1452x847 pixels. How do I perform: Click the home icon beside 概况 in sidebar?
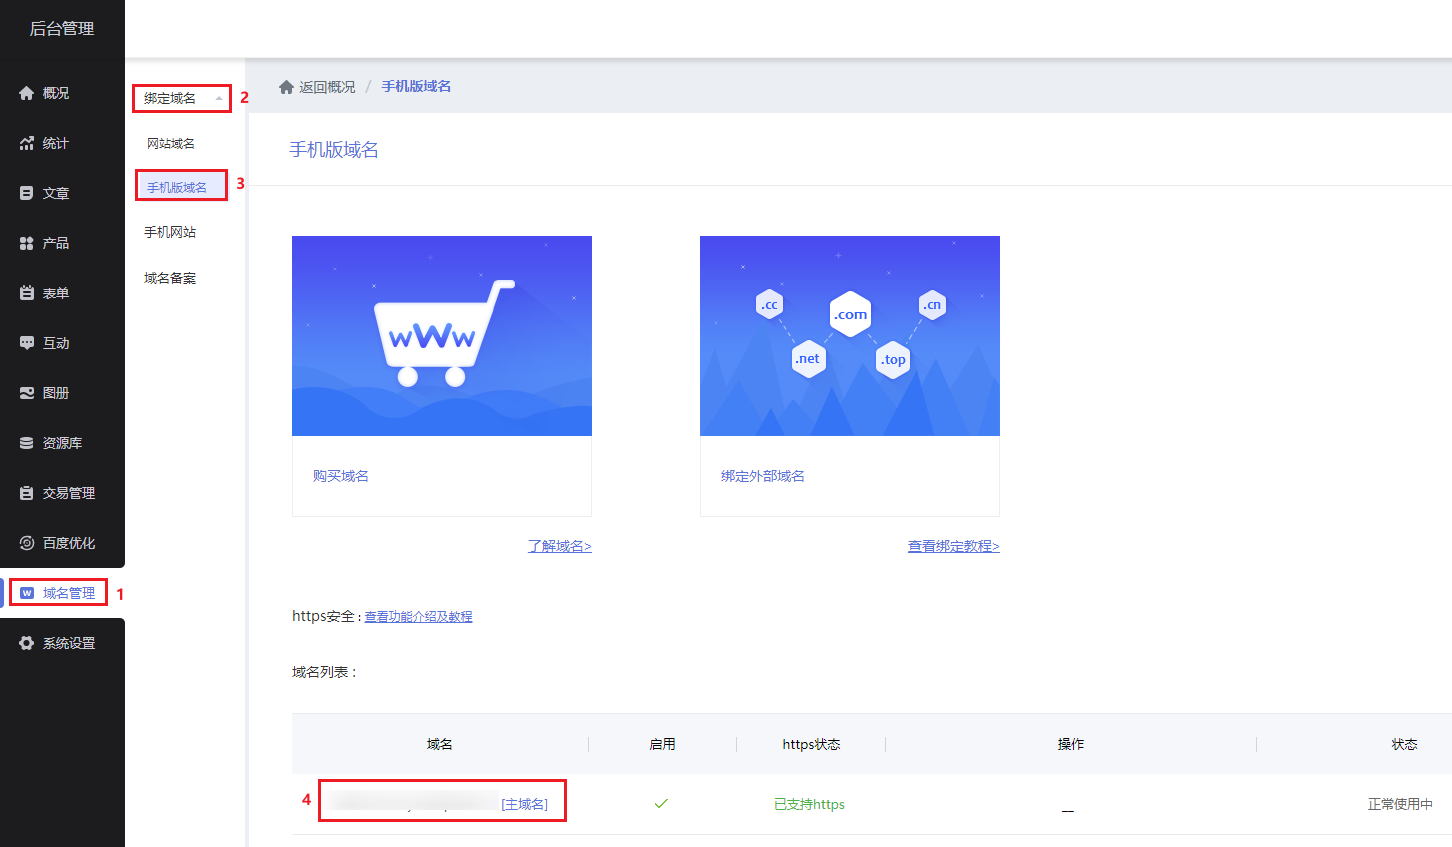(x=27, y=93)
